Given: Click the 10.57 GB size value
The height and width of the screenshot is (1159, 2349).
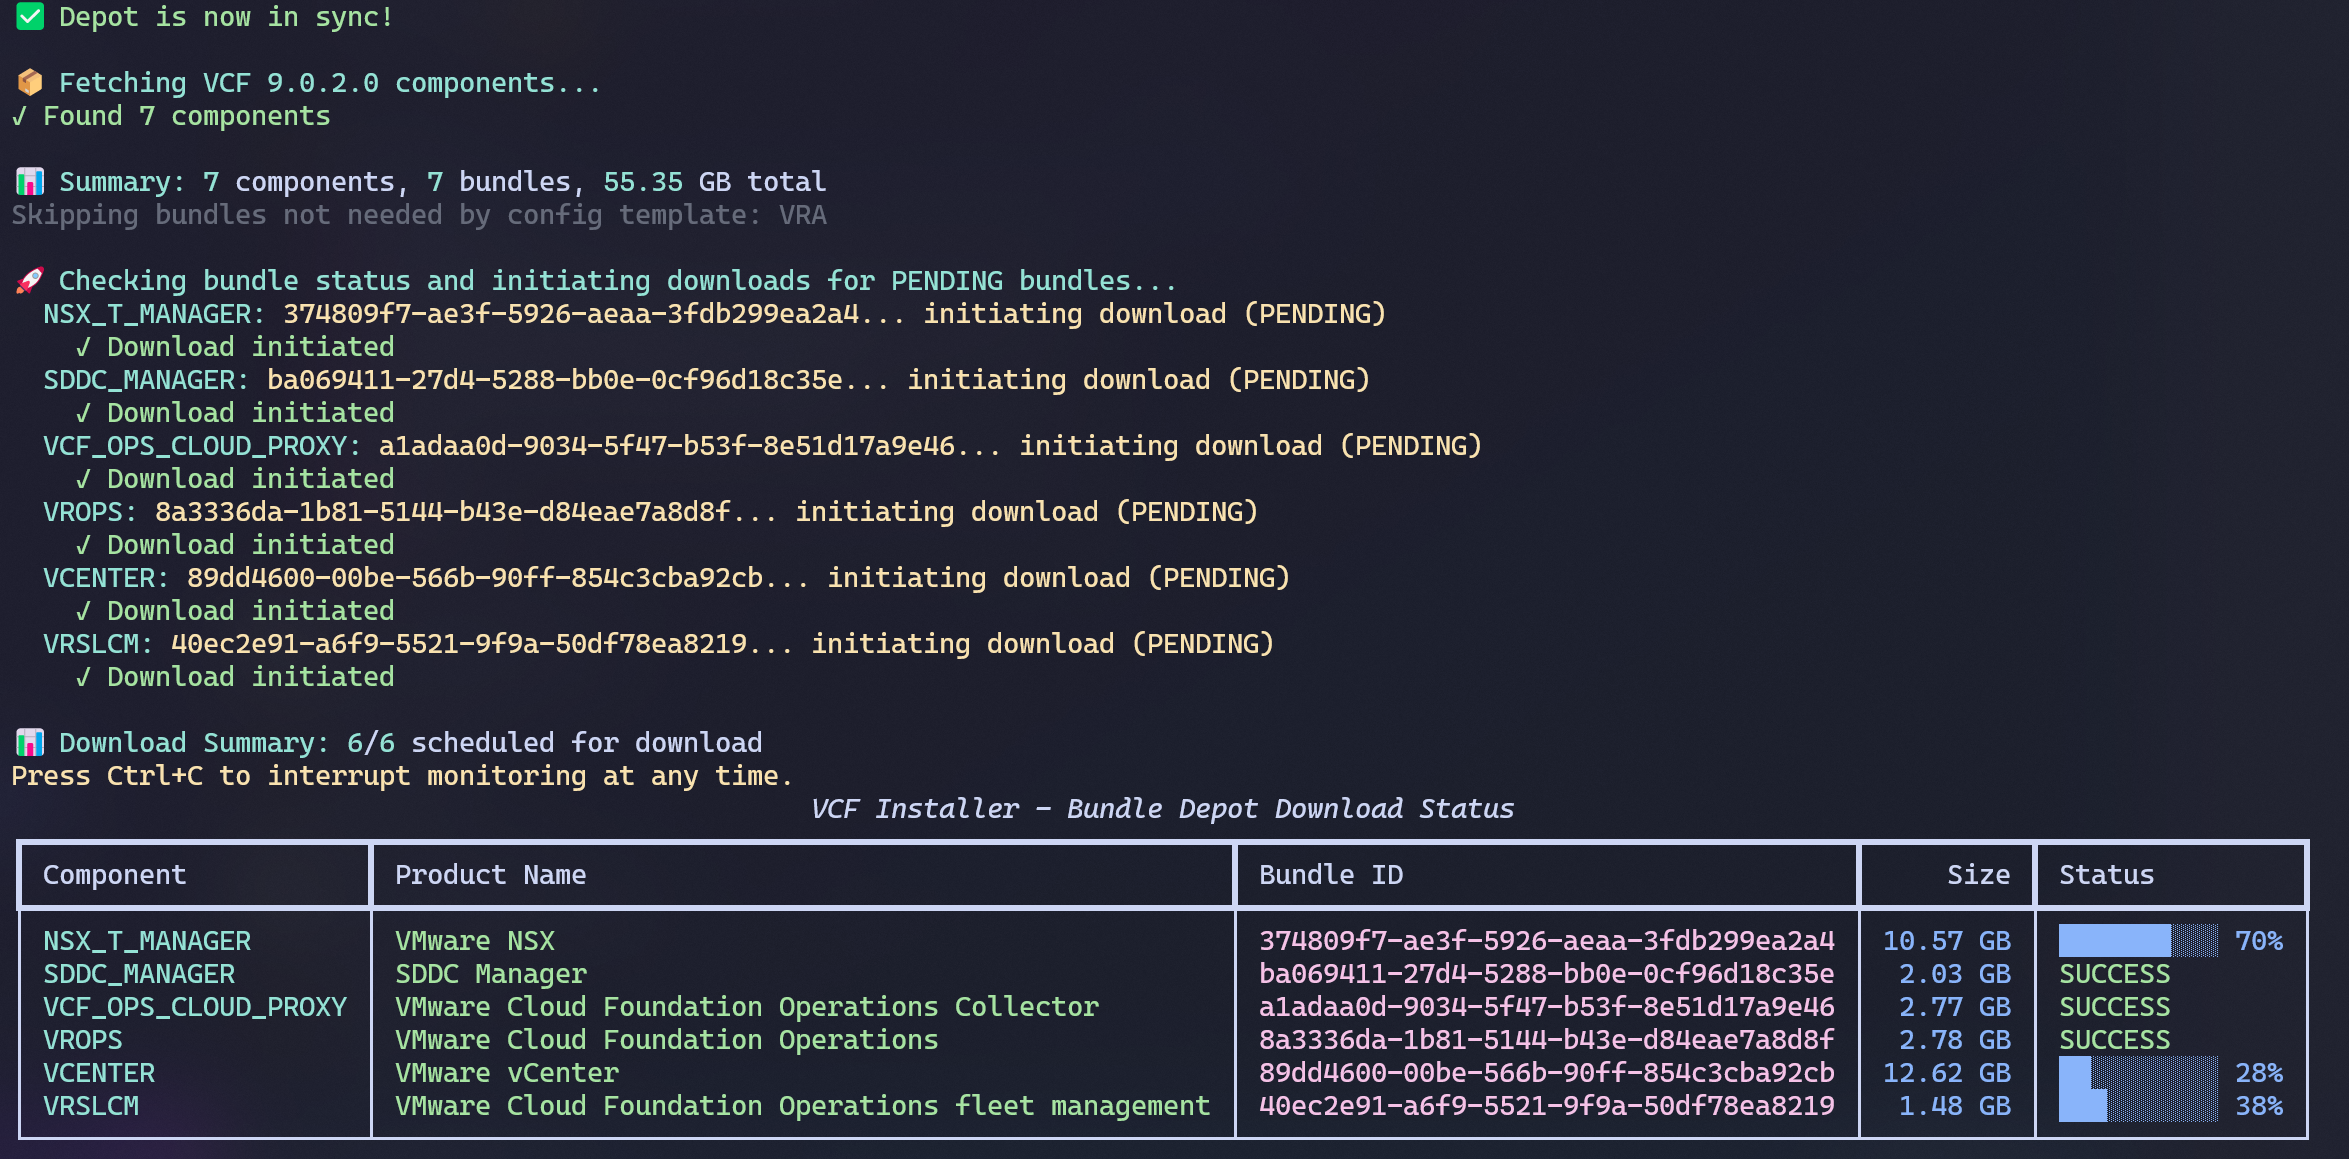Looking at the screenshot, I should click(1946, 941).
